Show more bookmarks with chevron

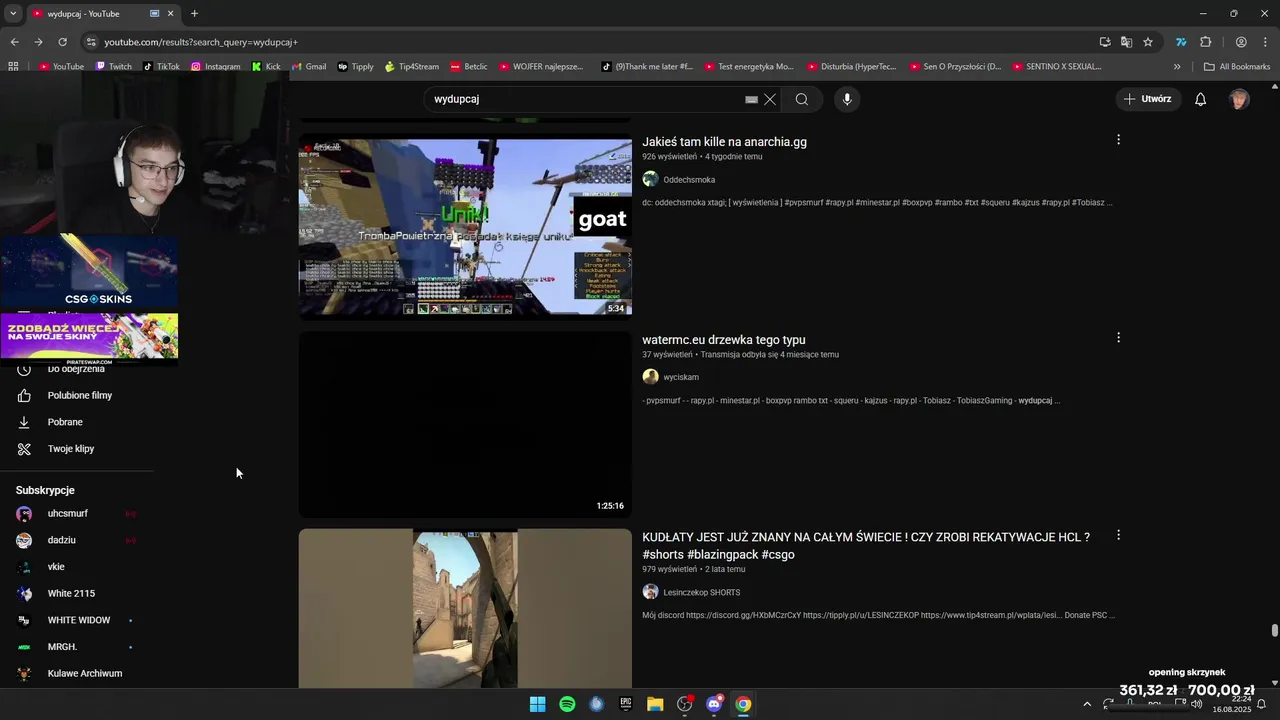pos(1177,67)
